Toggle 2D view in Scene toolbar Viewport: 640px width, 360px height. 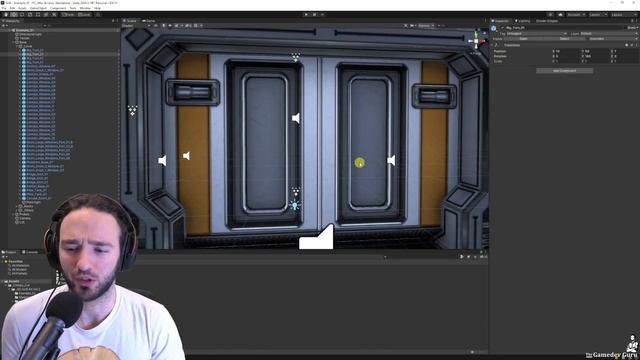tap(156, 26)
